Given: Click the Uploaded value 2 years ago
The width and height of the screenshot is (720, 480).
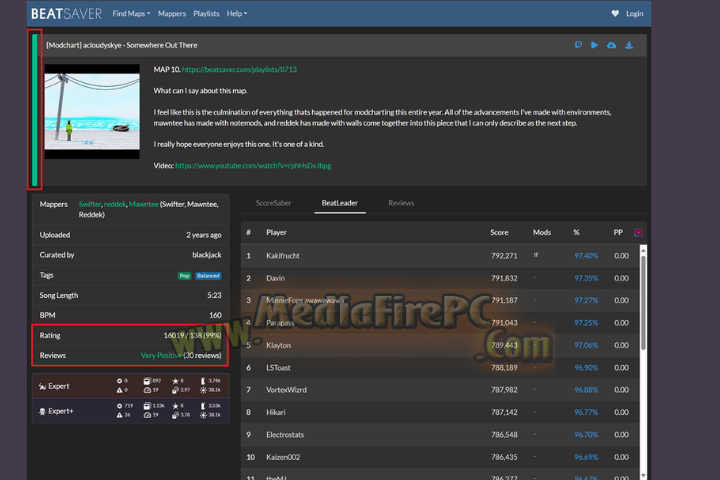Looking at the screenshot, I should (x=204, y=235).
